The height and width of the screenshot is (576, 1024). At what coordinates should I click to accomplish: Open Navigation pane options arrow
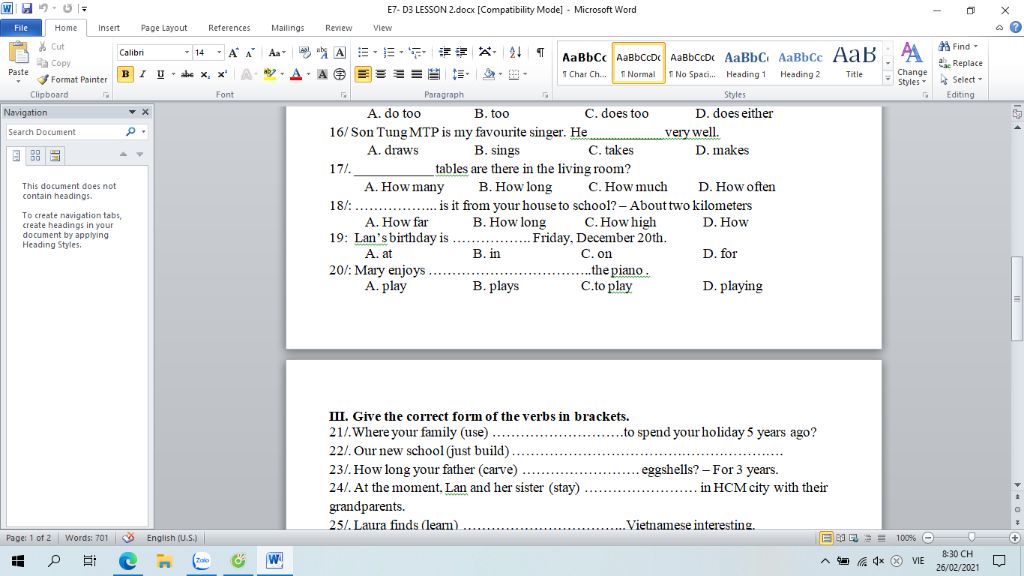coord(132,112)
